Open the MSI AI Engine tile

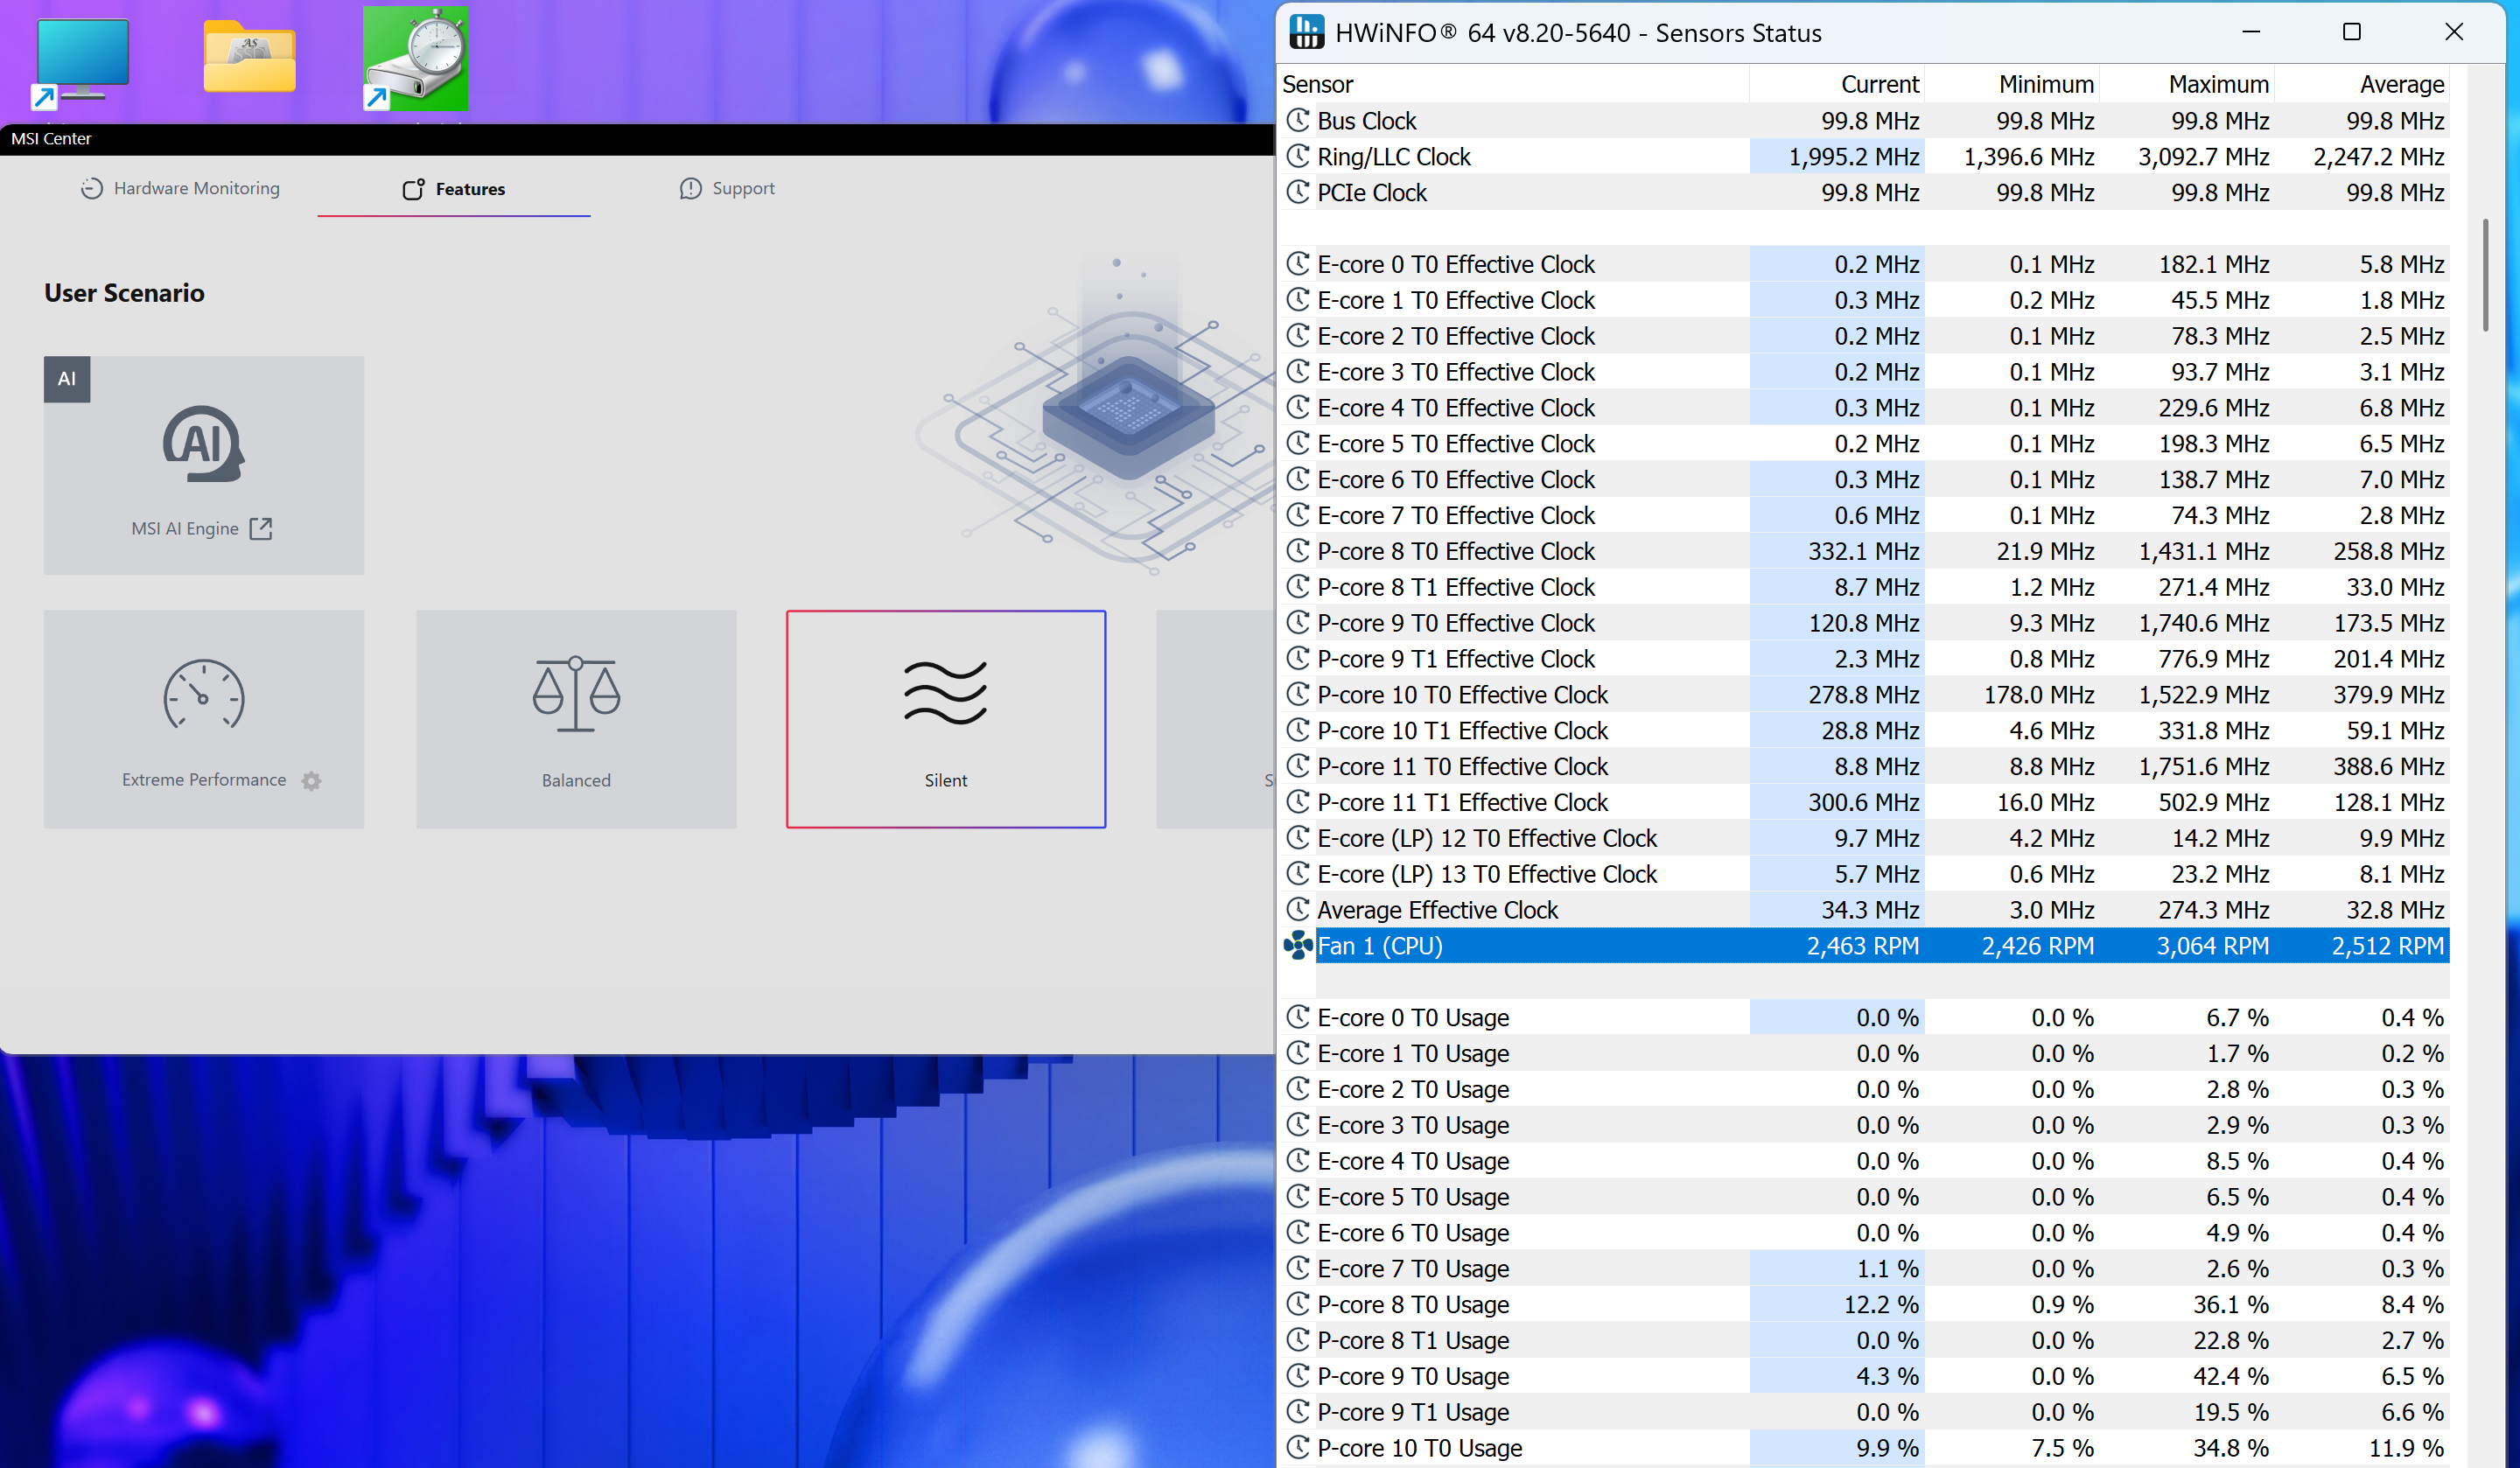coord(204,465)
